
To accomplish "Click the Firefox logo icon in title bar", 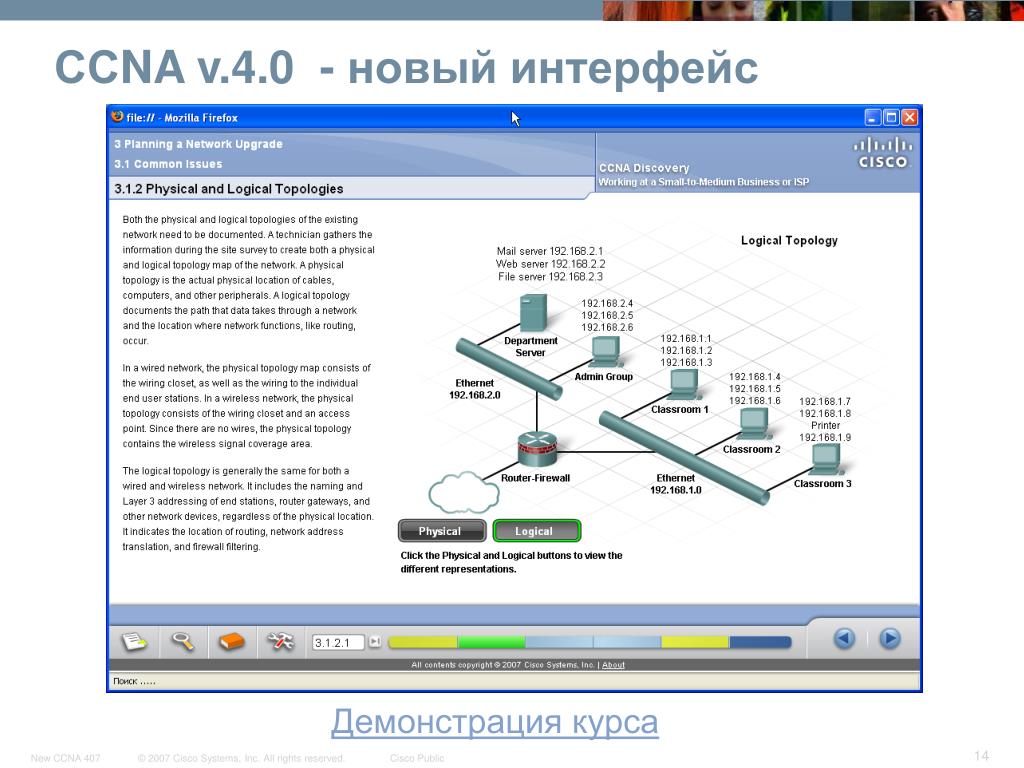I will coord(118,117).
